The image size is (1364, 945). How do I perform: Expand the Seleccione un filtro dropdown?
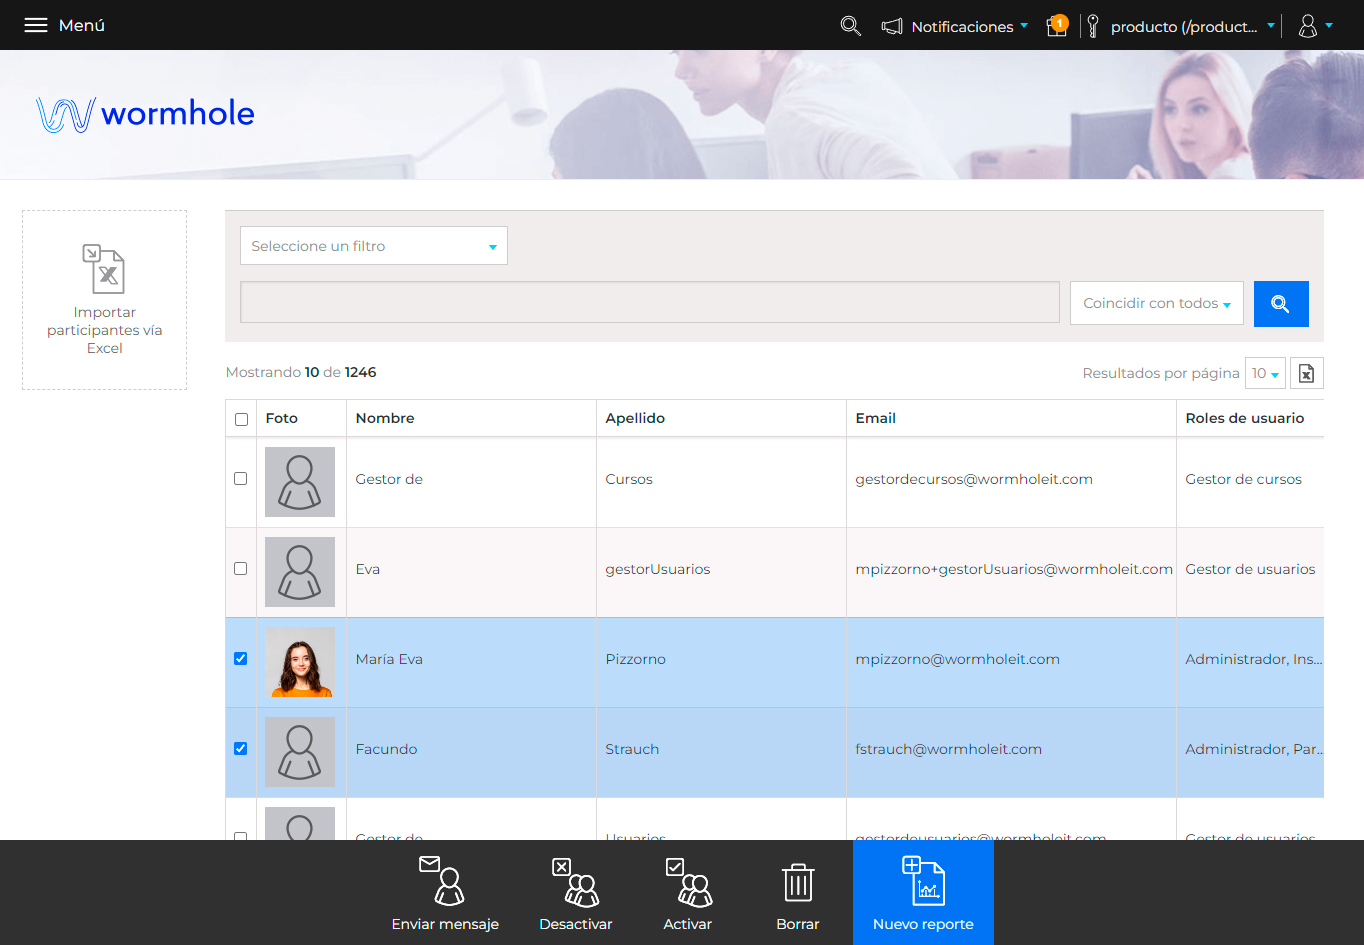pyautogui.click(x=374, y=246)
